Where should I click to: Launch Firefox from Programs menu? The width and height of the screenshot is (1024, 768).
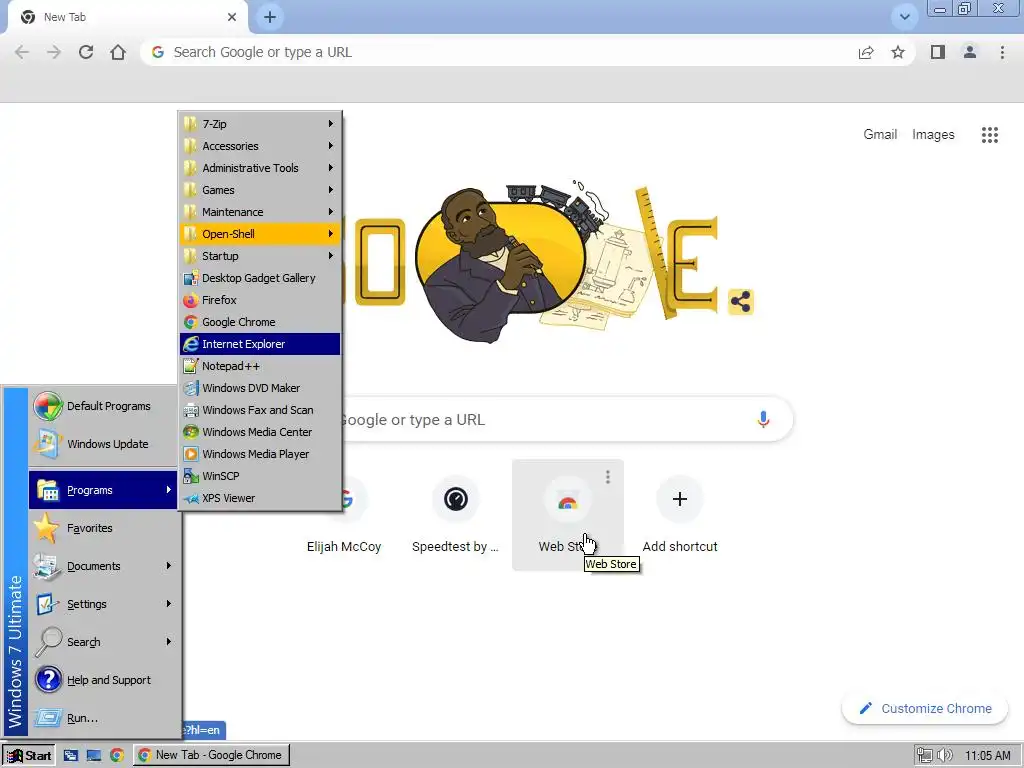coord(260,300)
